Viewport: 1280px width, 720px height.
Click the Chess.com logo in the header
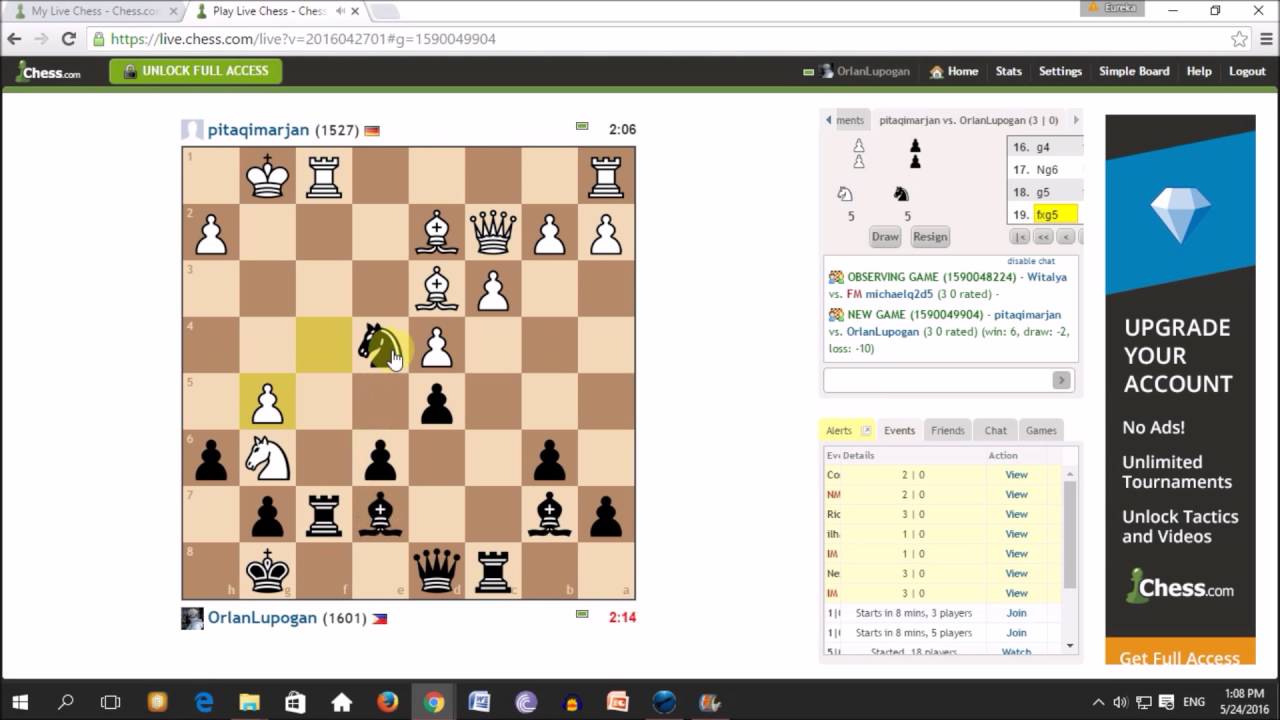tap(48, 72)
